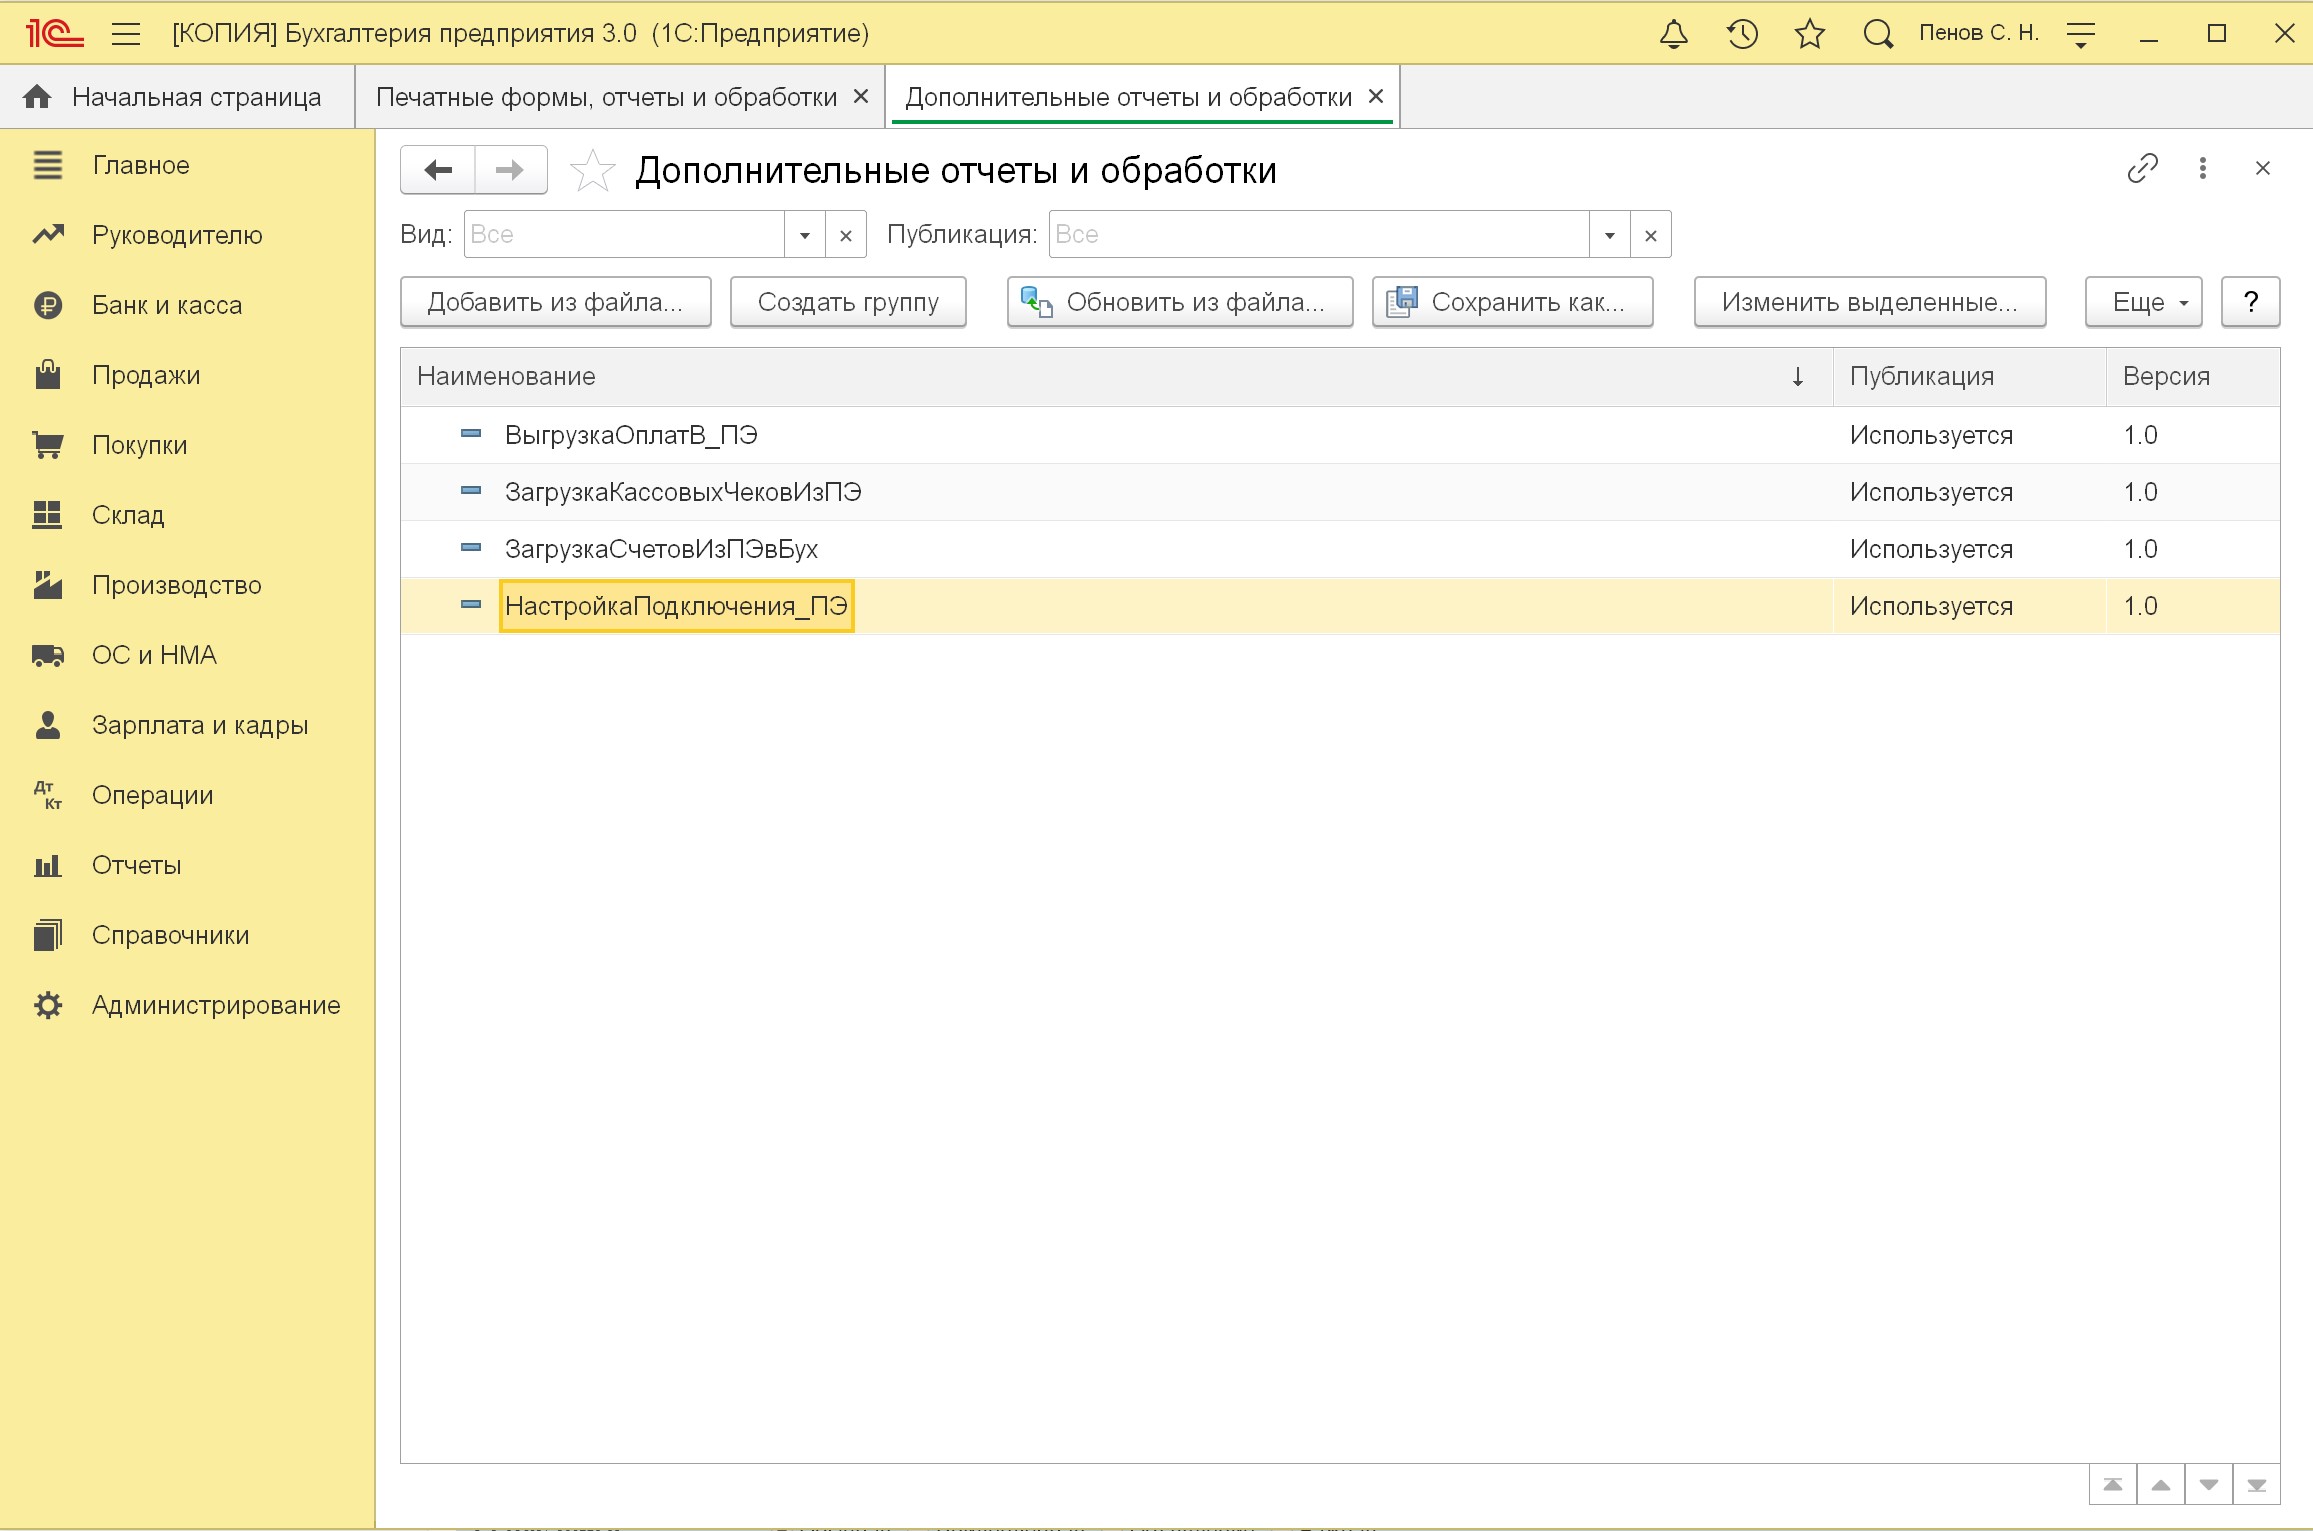Click the Вид filter field

(x=624, y=234)
